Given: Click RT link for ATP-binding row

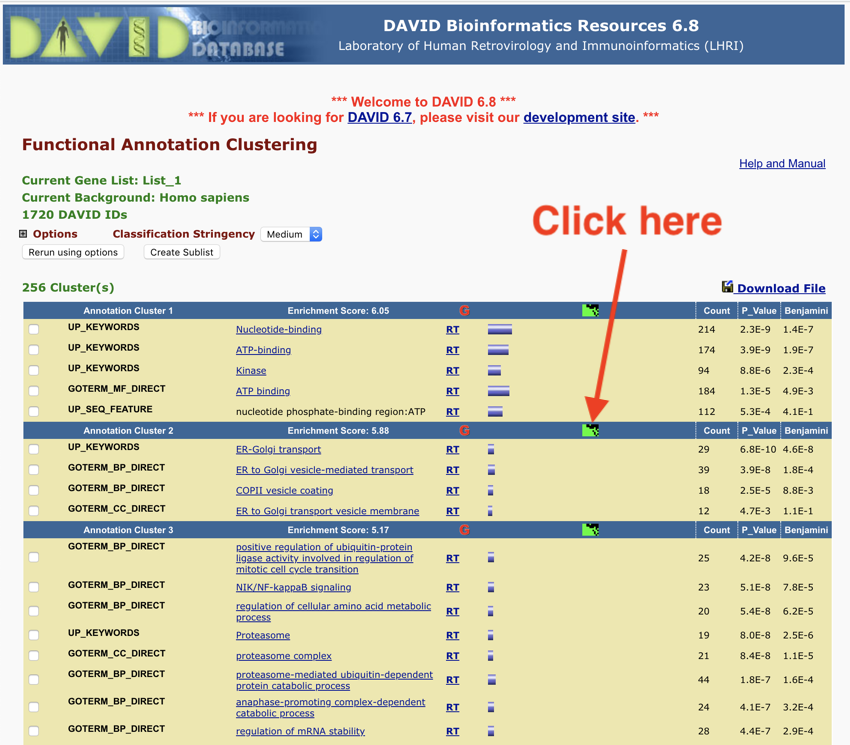Looking at the screenshot, I should coord(452,350).
